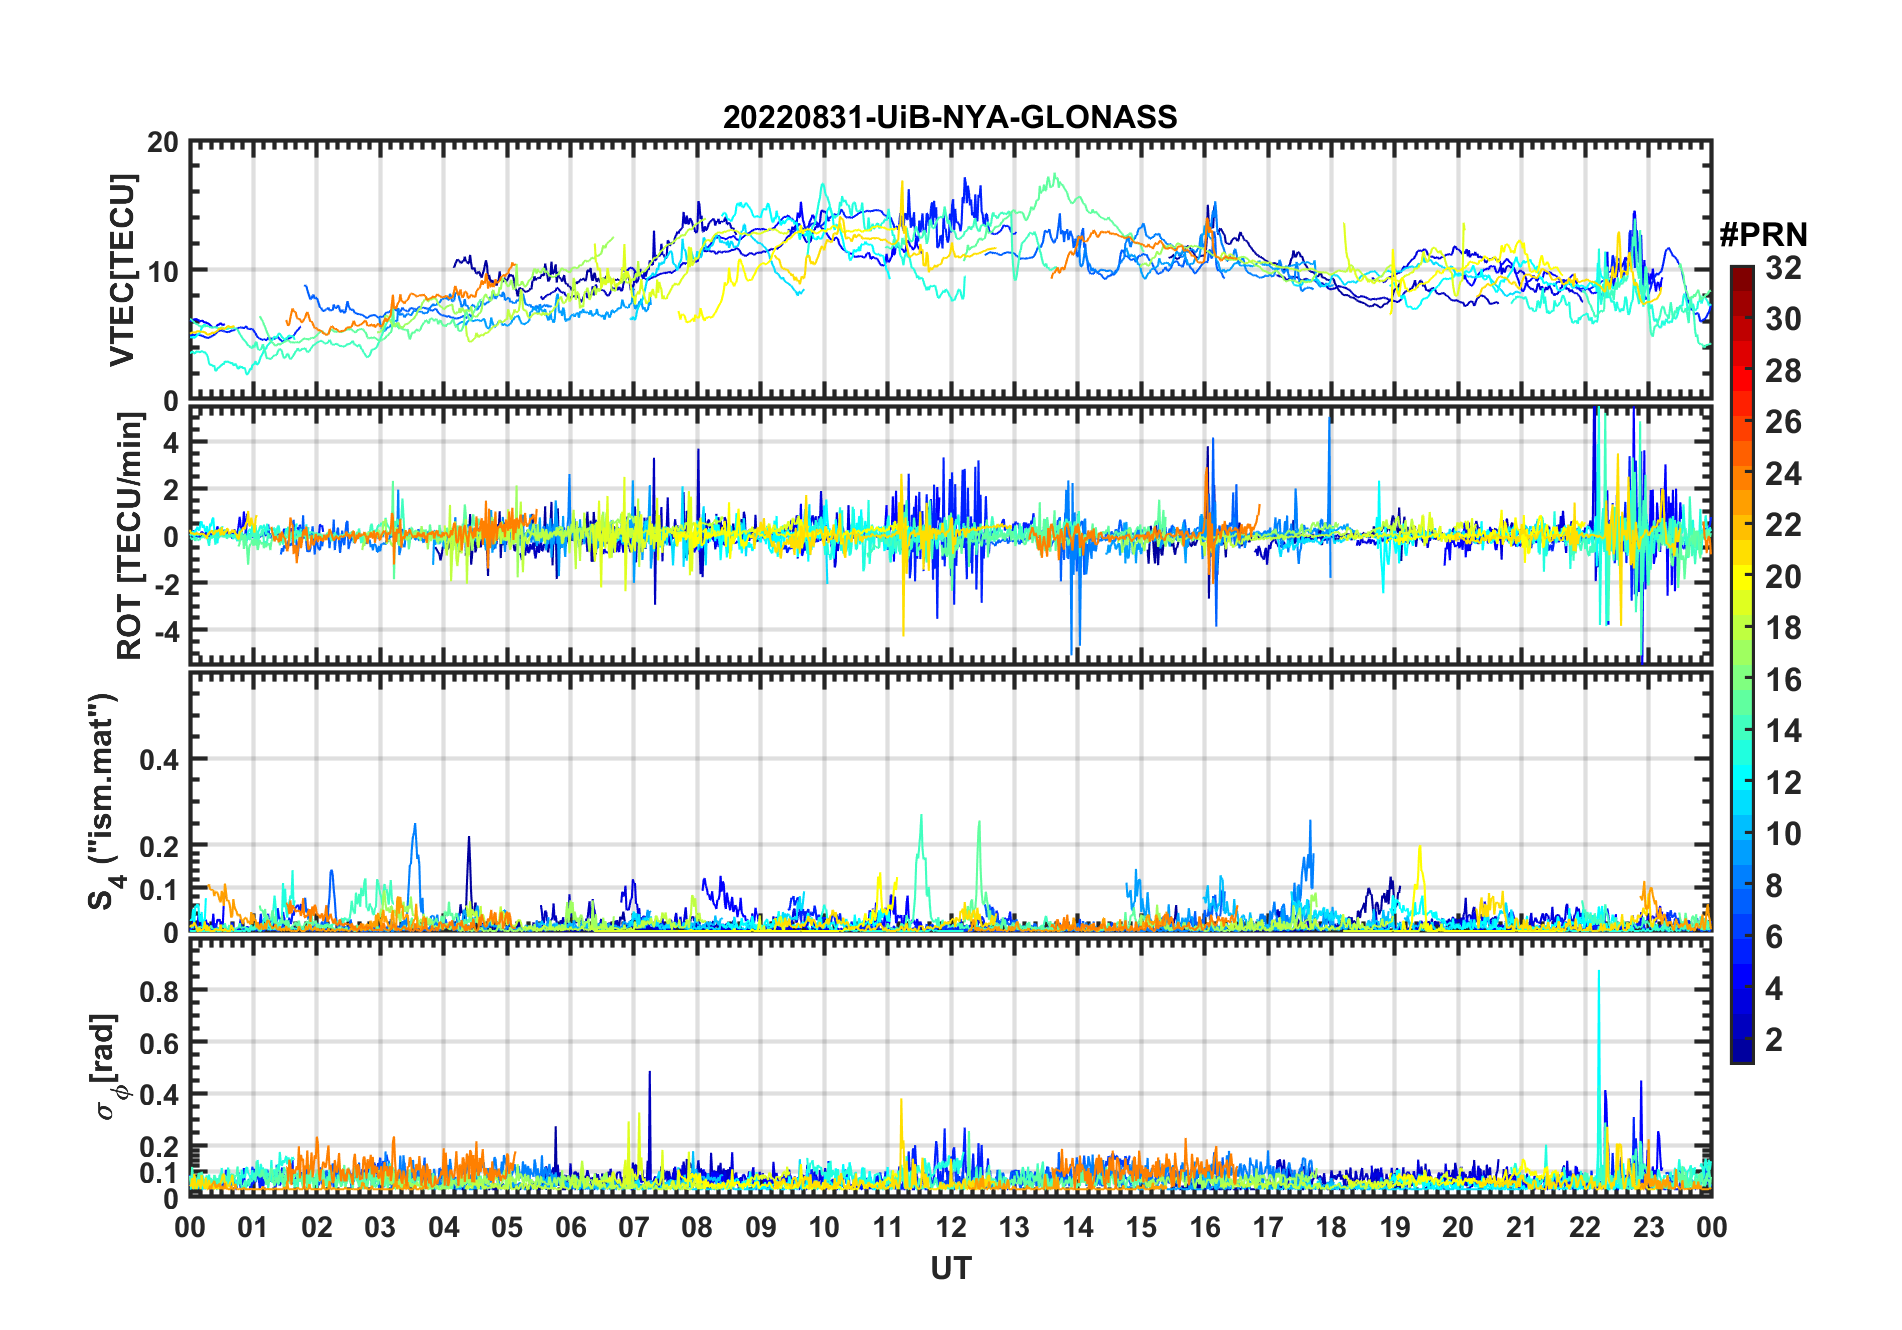Screen dimensions: 1902x1330
Task: Select the 6 label on PRN colorbar
Action: coord(1775,937)
